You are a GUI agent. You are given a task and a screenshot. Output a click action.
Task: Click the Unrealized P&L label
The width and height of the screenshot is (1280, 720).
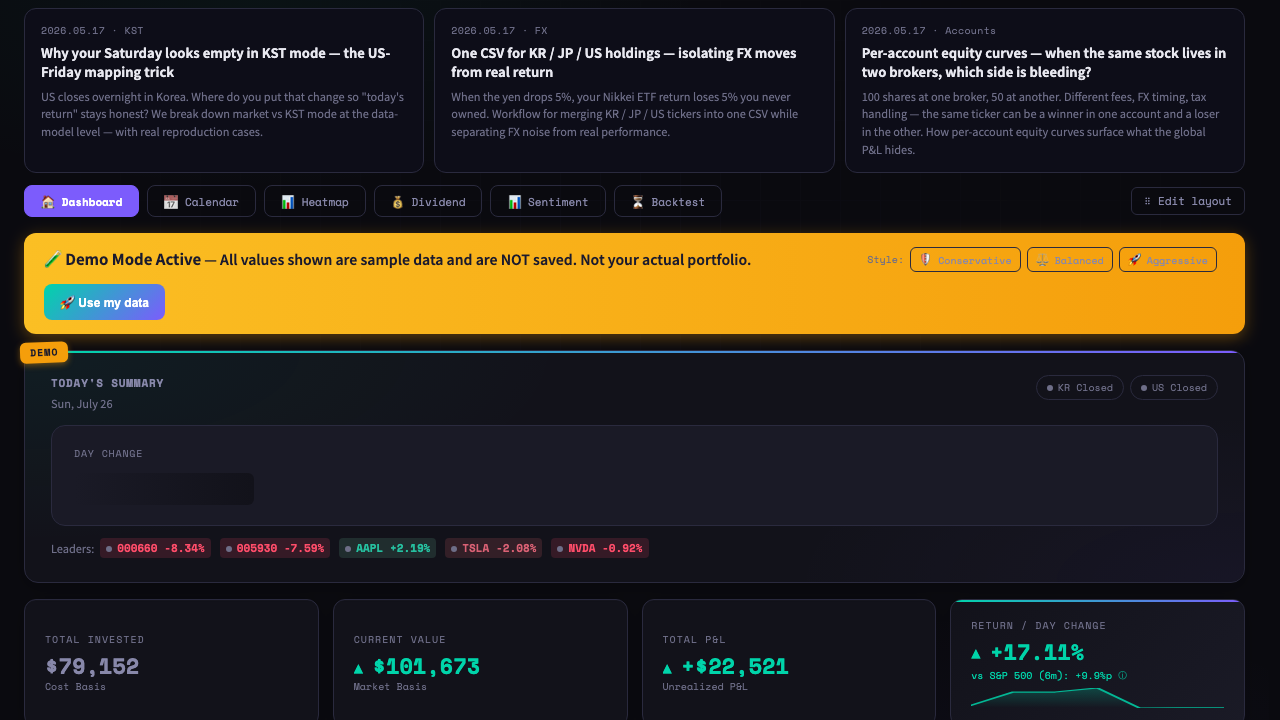704,687
